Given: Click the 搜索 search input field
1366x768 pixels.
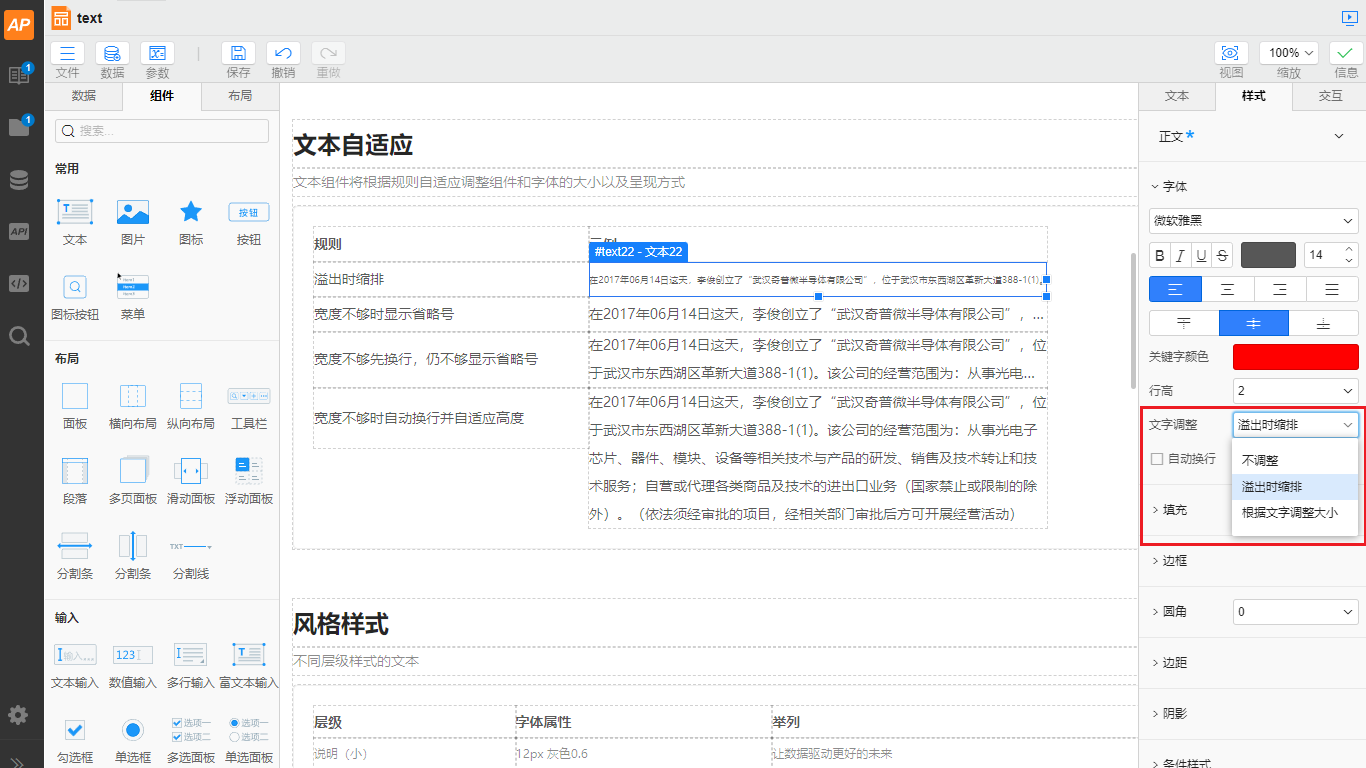Looking at the screenshot, I should coord(160,130).
